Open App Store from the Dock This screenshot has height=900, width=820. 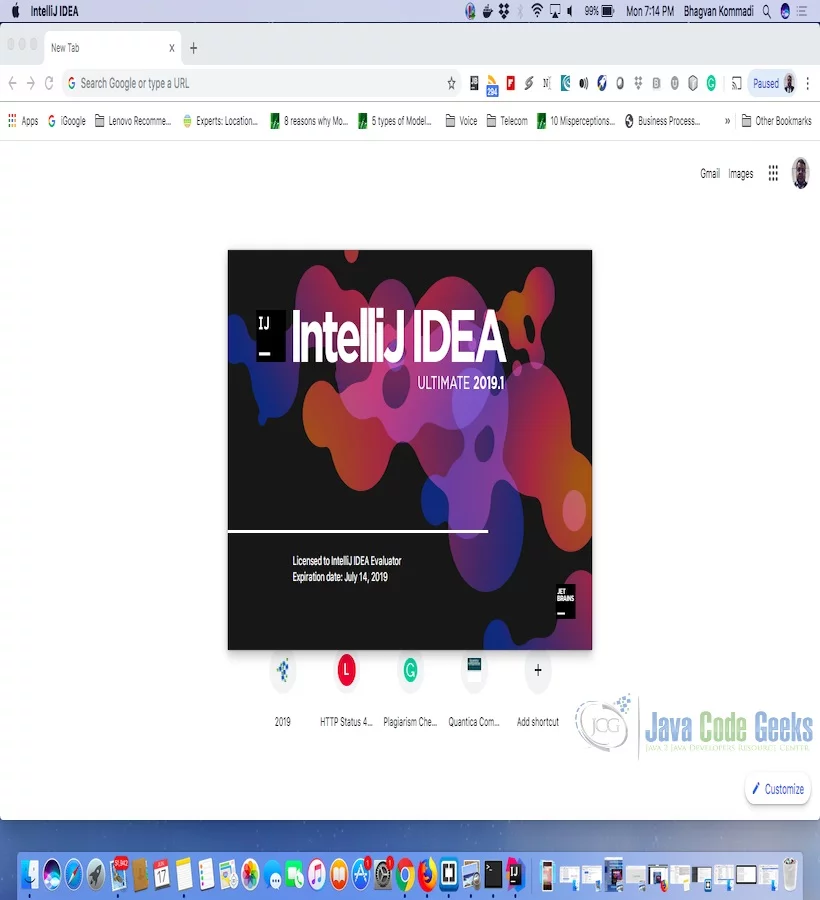361,874
